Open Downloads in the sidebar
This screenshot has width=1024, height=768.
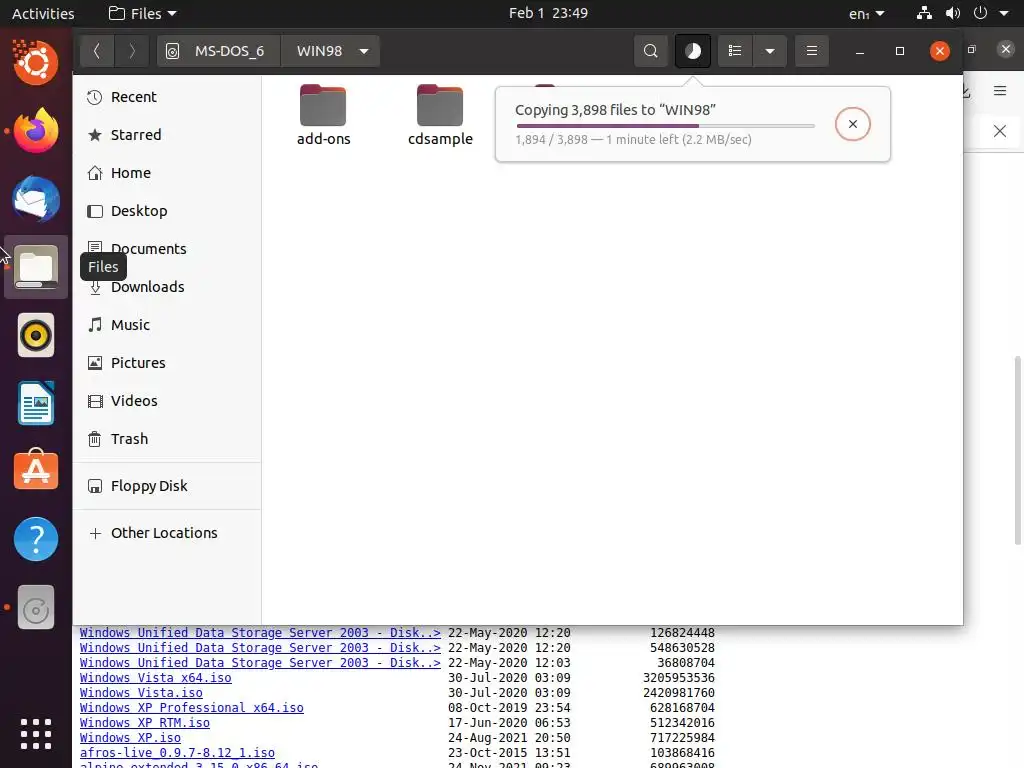(x=167, y=287)
